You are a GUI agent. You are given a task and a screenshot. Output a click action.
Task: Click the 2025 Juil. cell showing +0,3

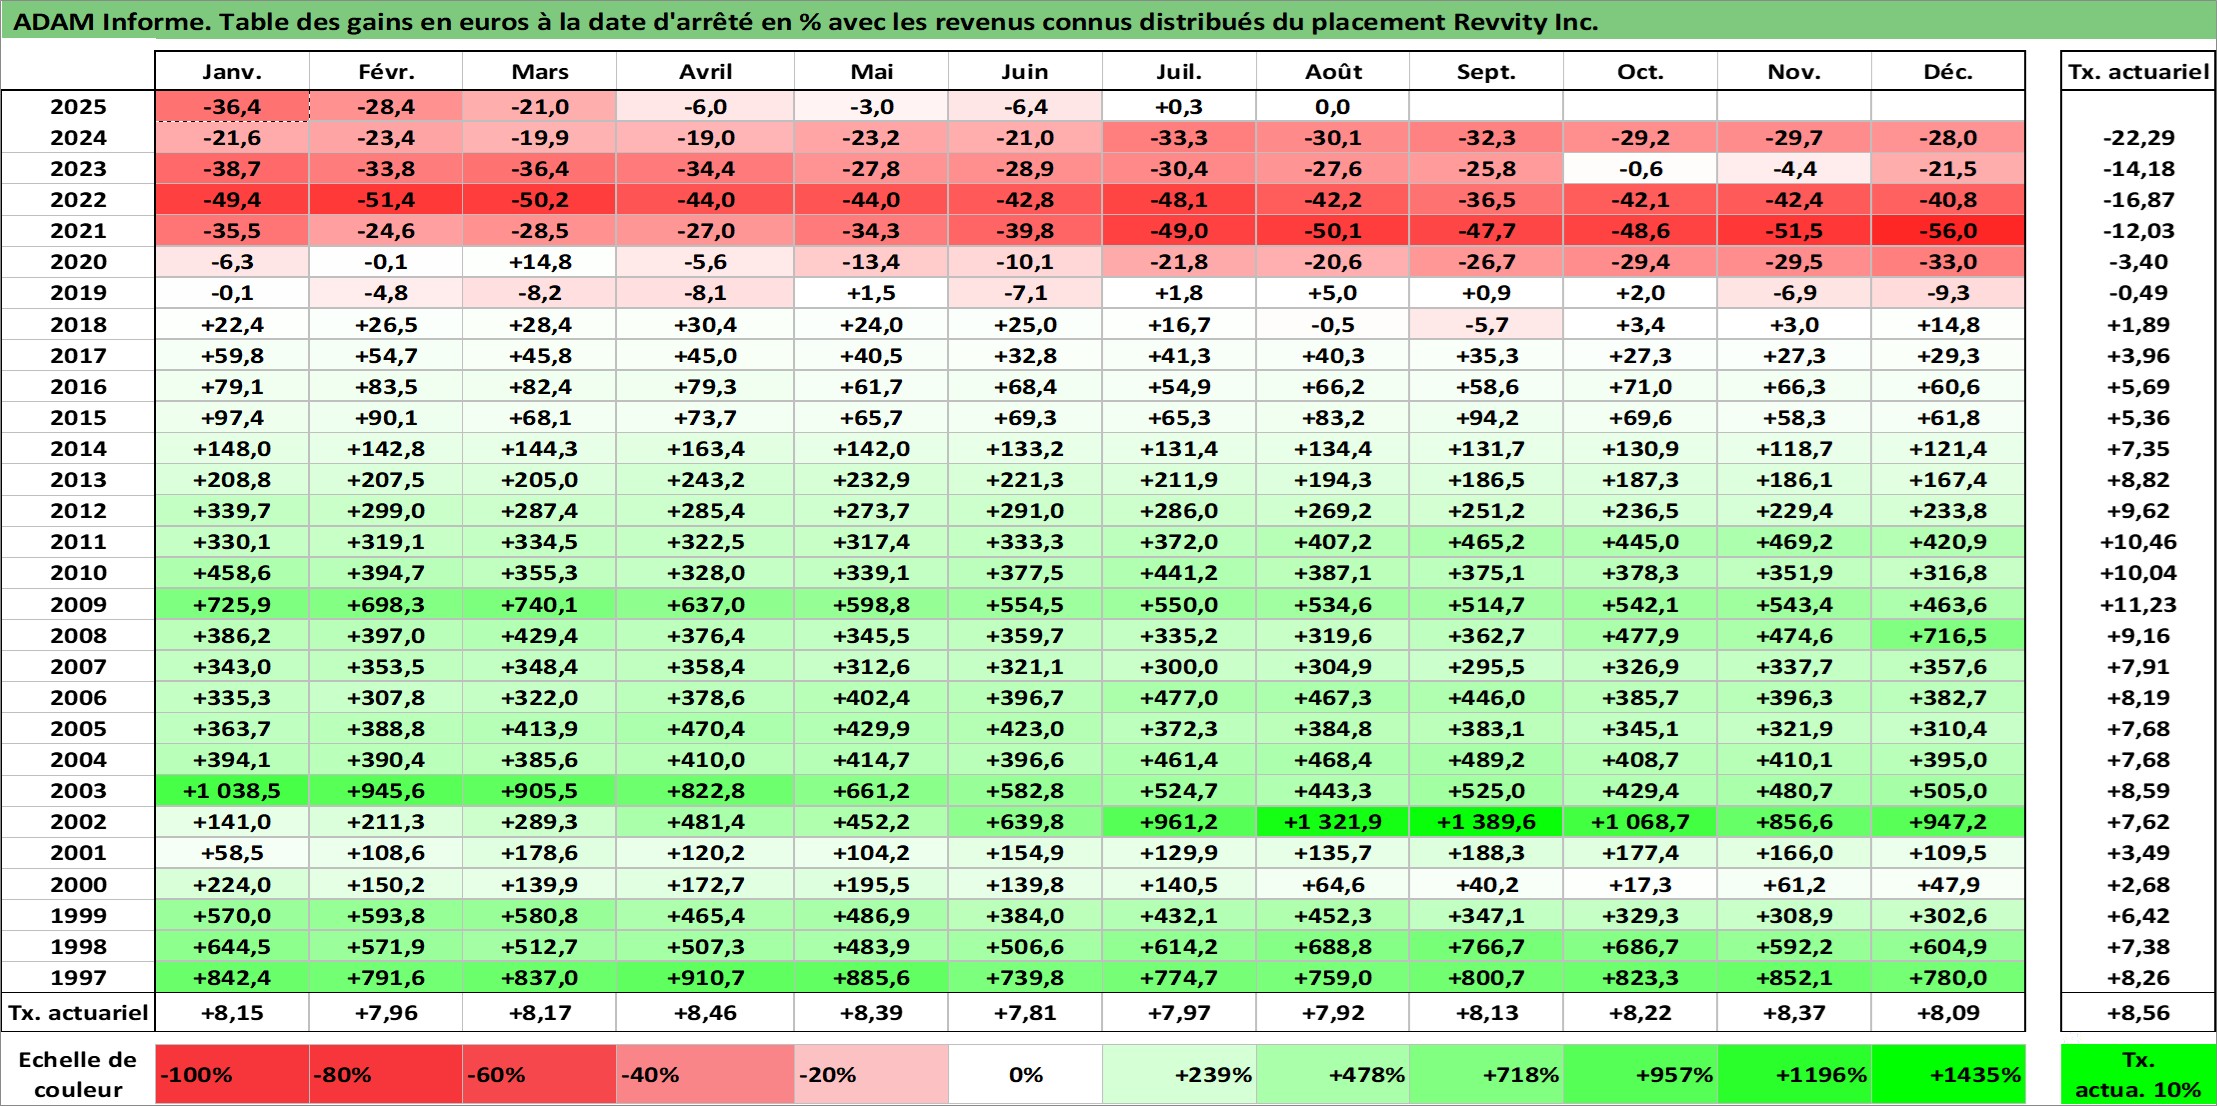tap(1179, 107)
